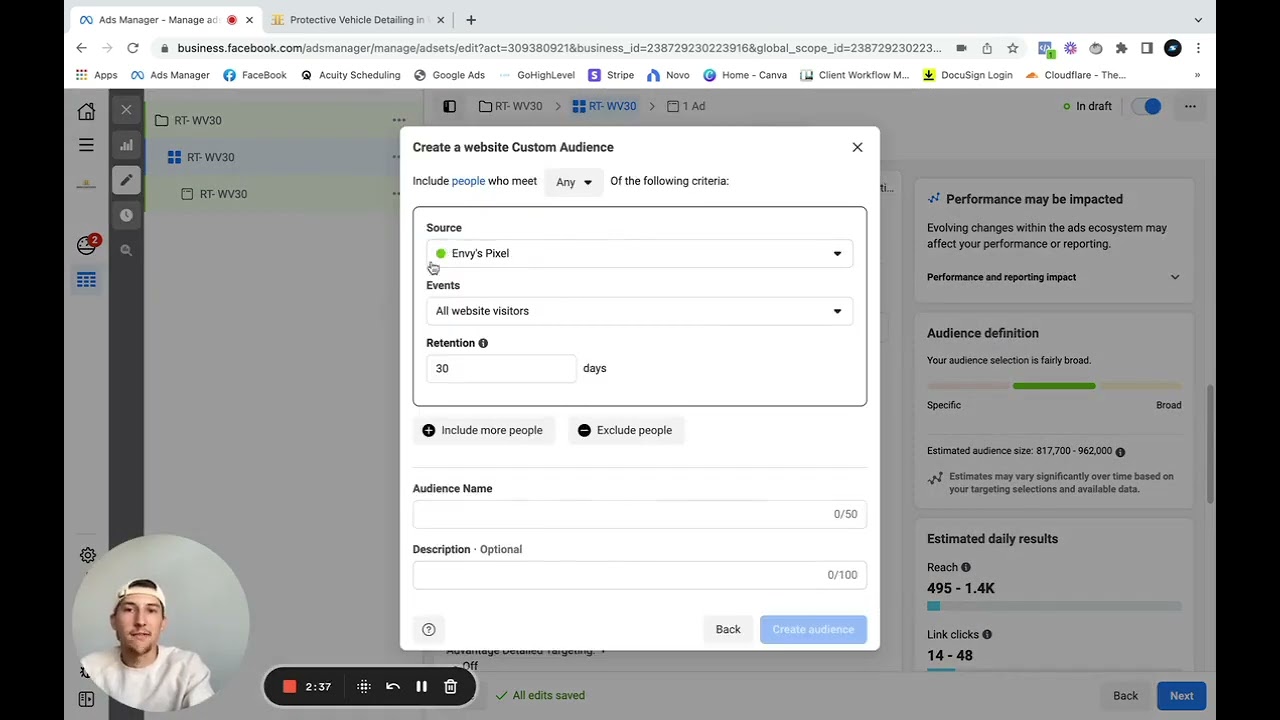Click RT- WV30 ad set breadcrumb

coord(604,106)
